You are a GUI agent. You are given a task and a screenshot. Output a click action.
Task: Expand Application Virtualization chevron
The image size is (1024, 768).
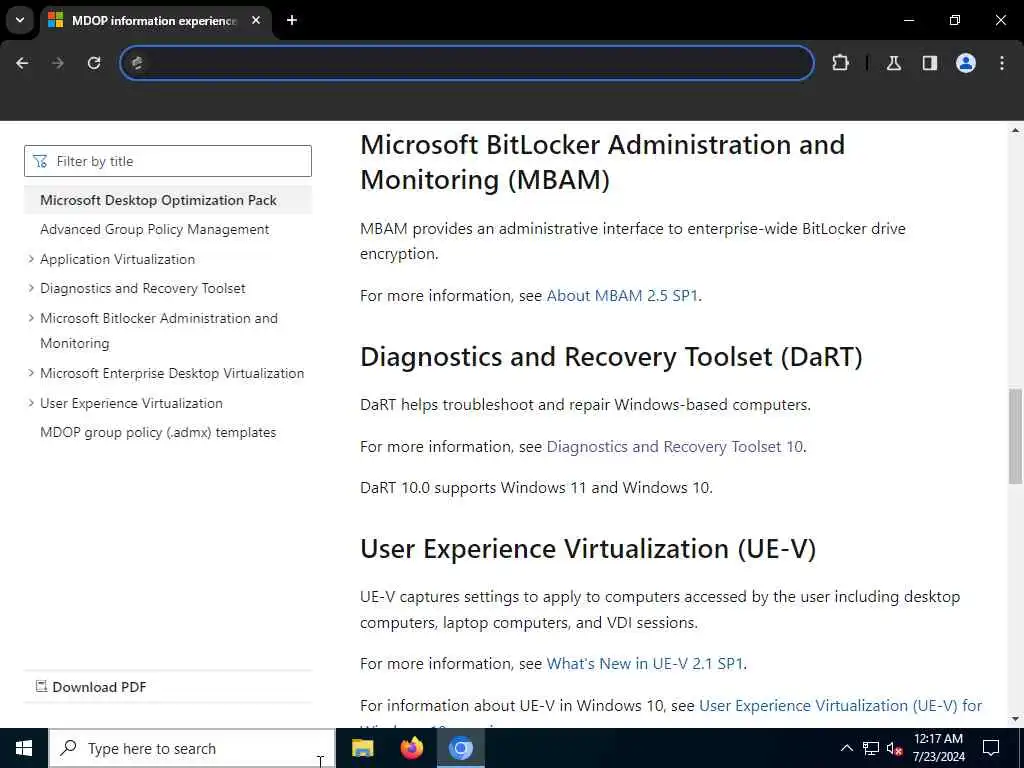(31, 259)
